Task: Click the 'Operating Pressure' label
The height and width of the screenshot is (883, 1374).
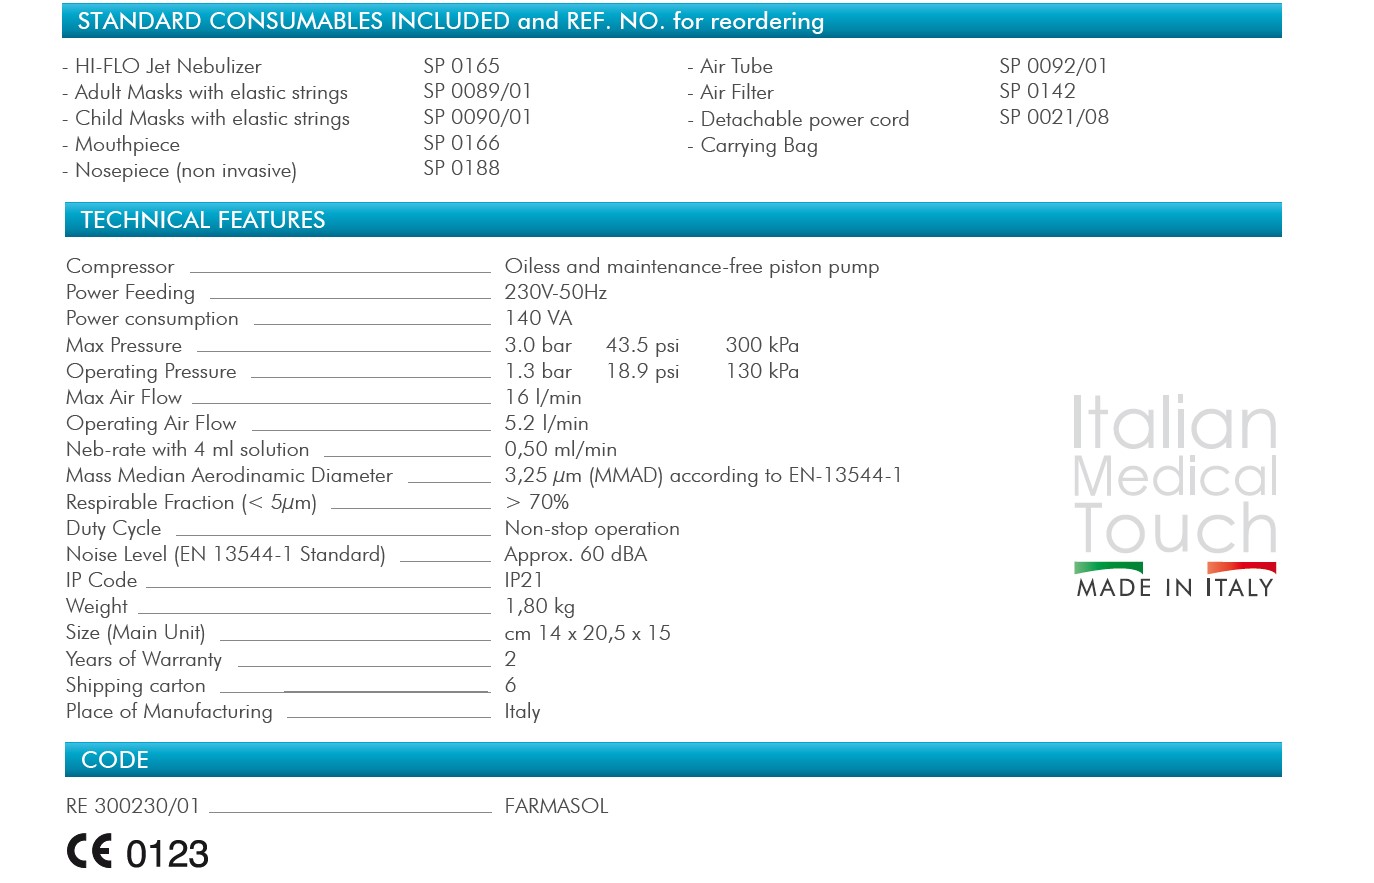Action: tap(151, 372)
